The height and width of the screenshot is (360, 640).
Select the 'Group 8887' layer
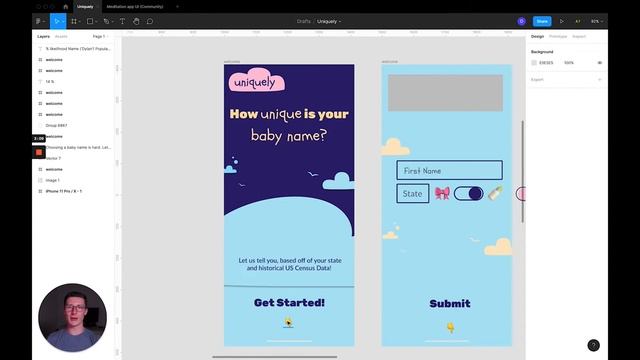[x=56, y=125]
